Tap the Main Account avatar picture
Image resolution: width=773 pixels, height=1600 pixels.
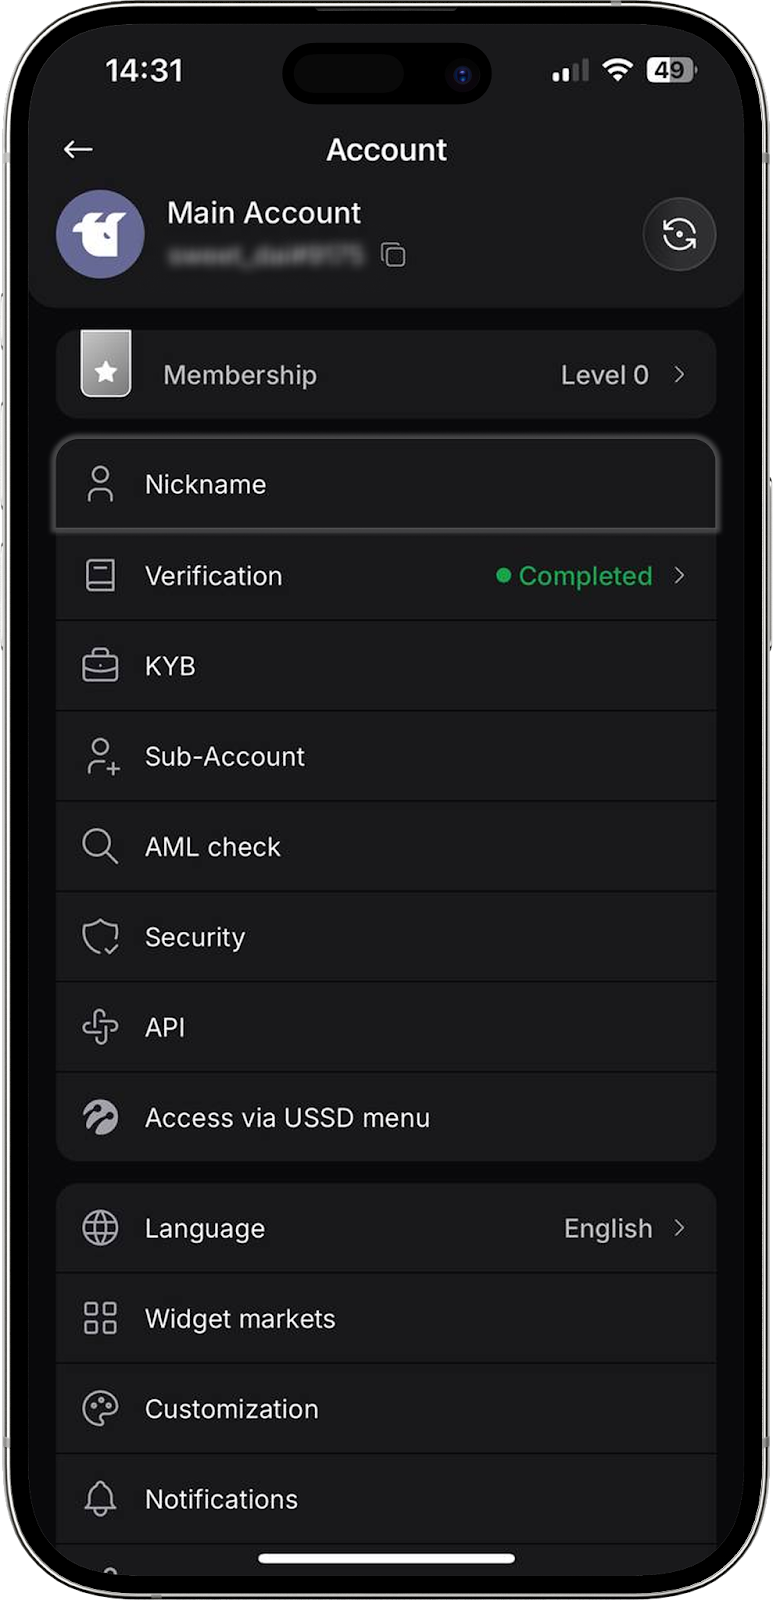coord(100,234)
